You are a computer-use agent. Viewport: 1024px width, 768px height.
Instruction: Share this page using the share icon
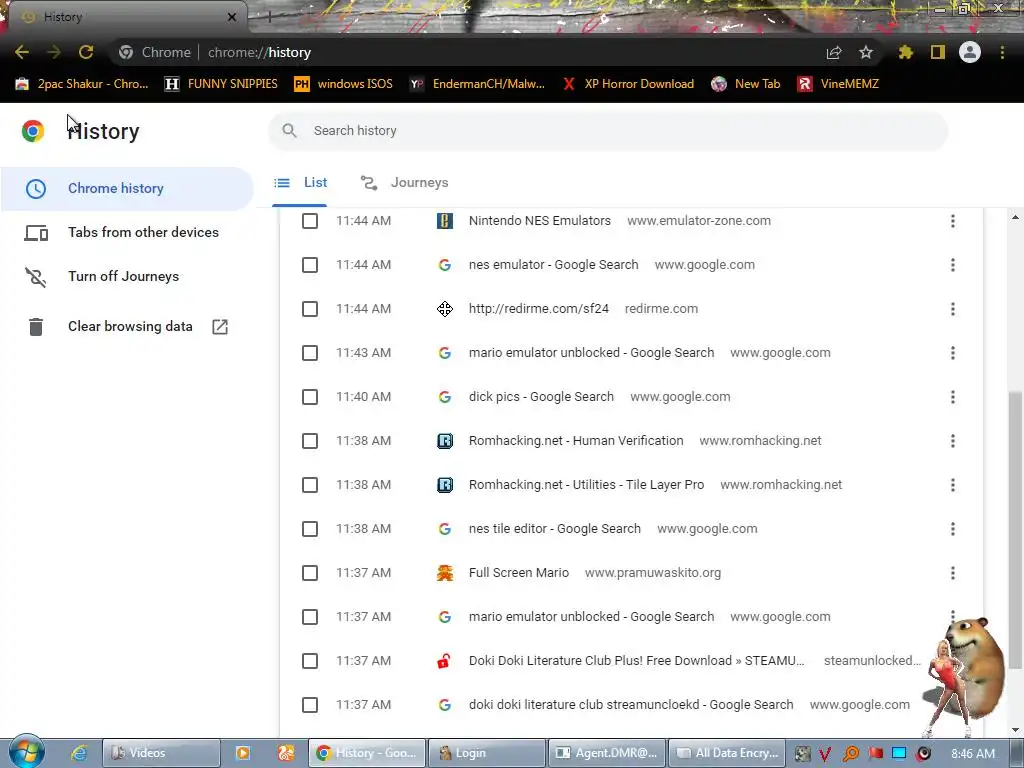pyautogui.click(x=834, y=52)
